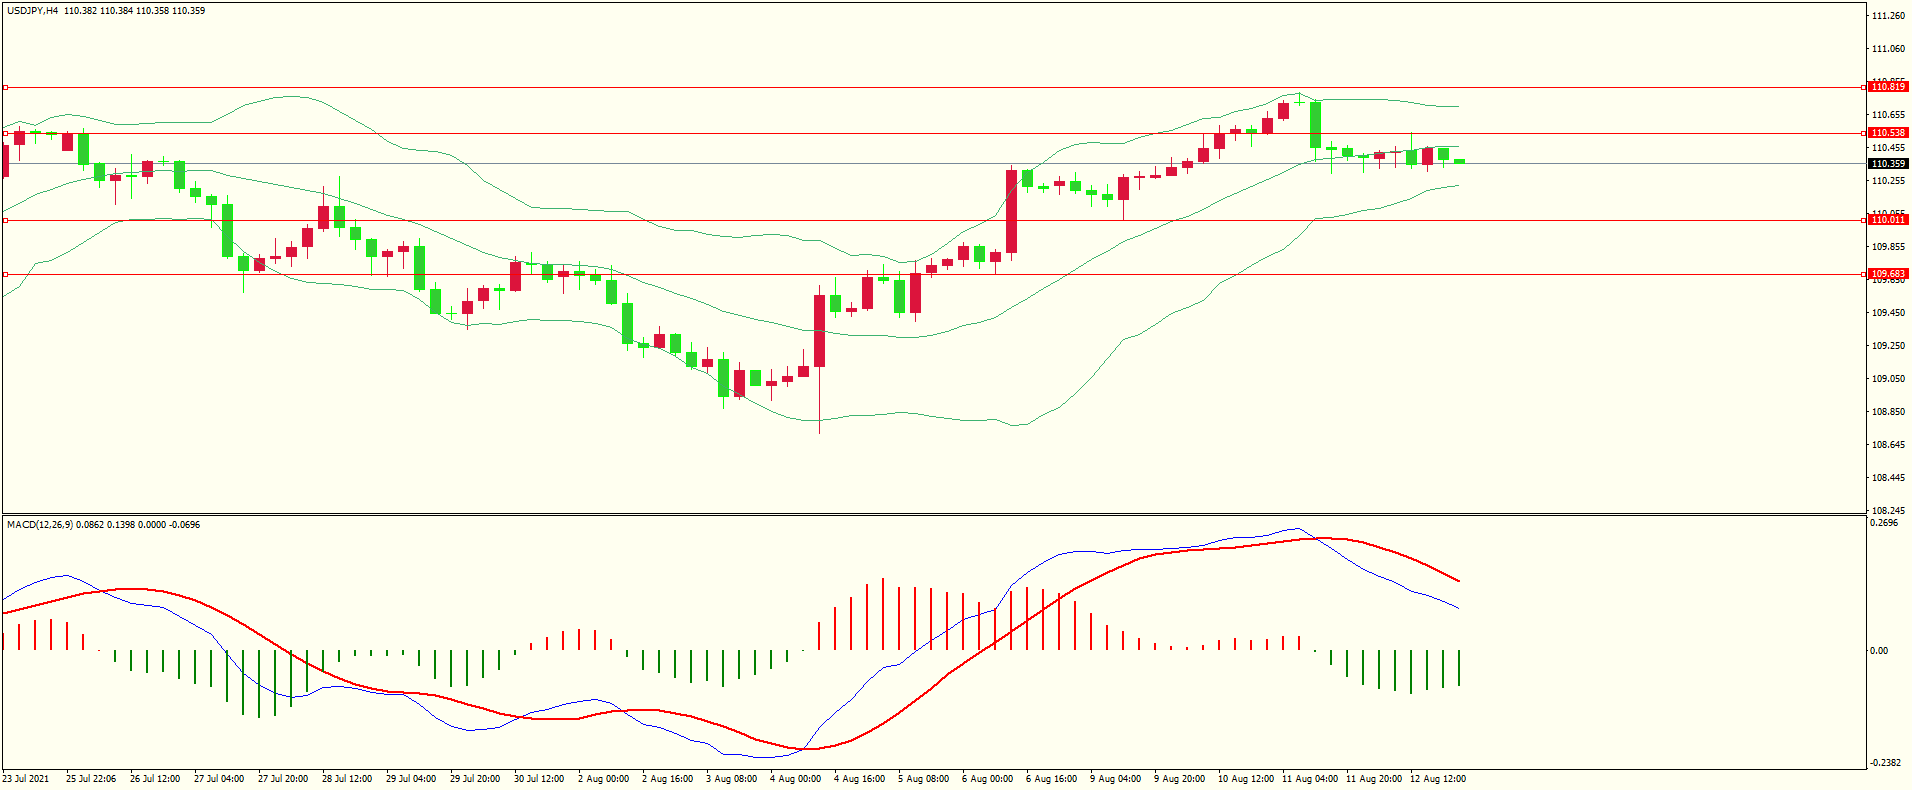1912x790 pixels.
Task: Click the 110.255 price axis label
Action: pyautogui.click(x=1888, y=181)
